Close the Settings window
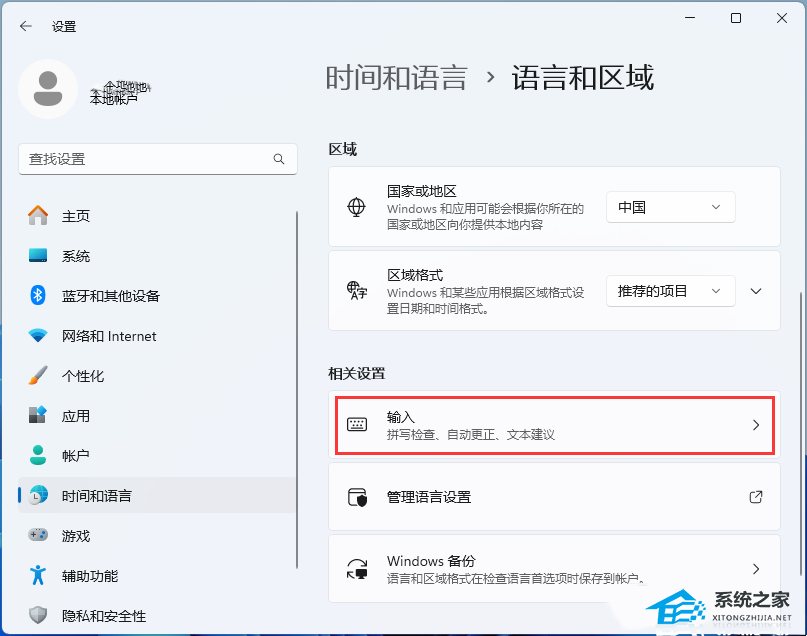Viewport: 807px width, 636px height. click(x=782, y=18)
